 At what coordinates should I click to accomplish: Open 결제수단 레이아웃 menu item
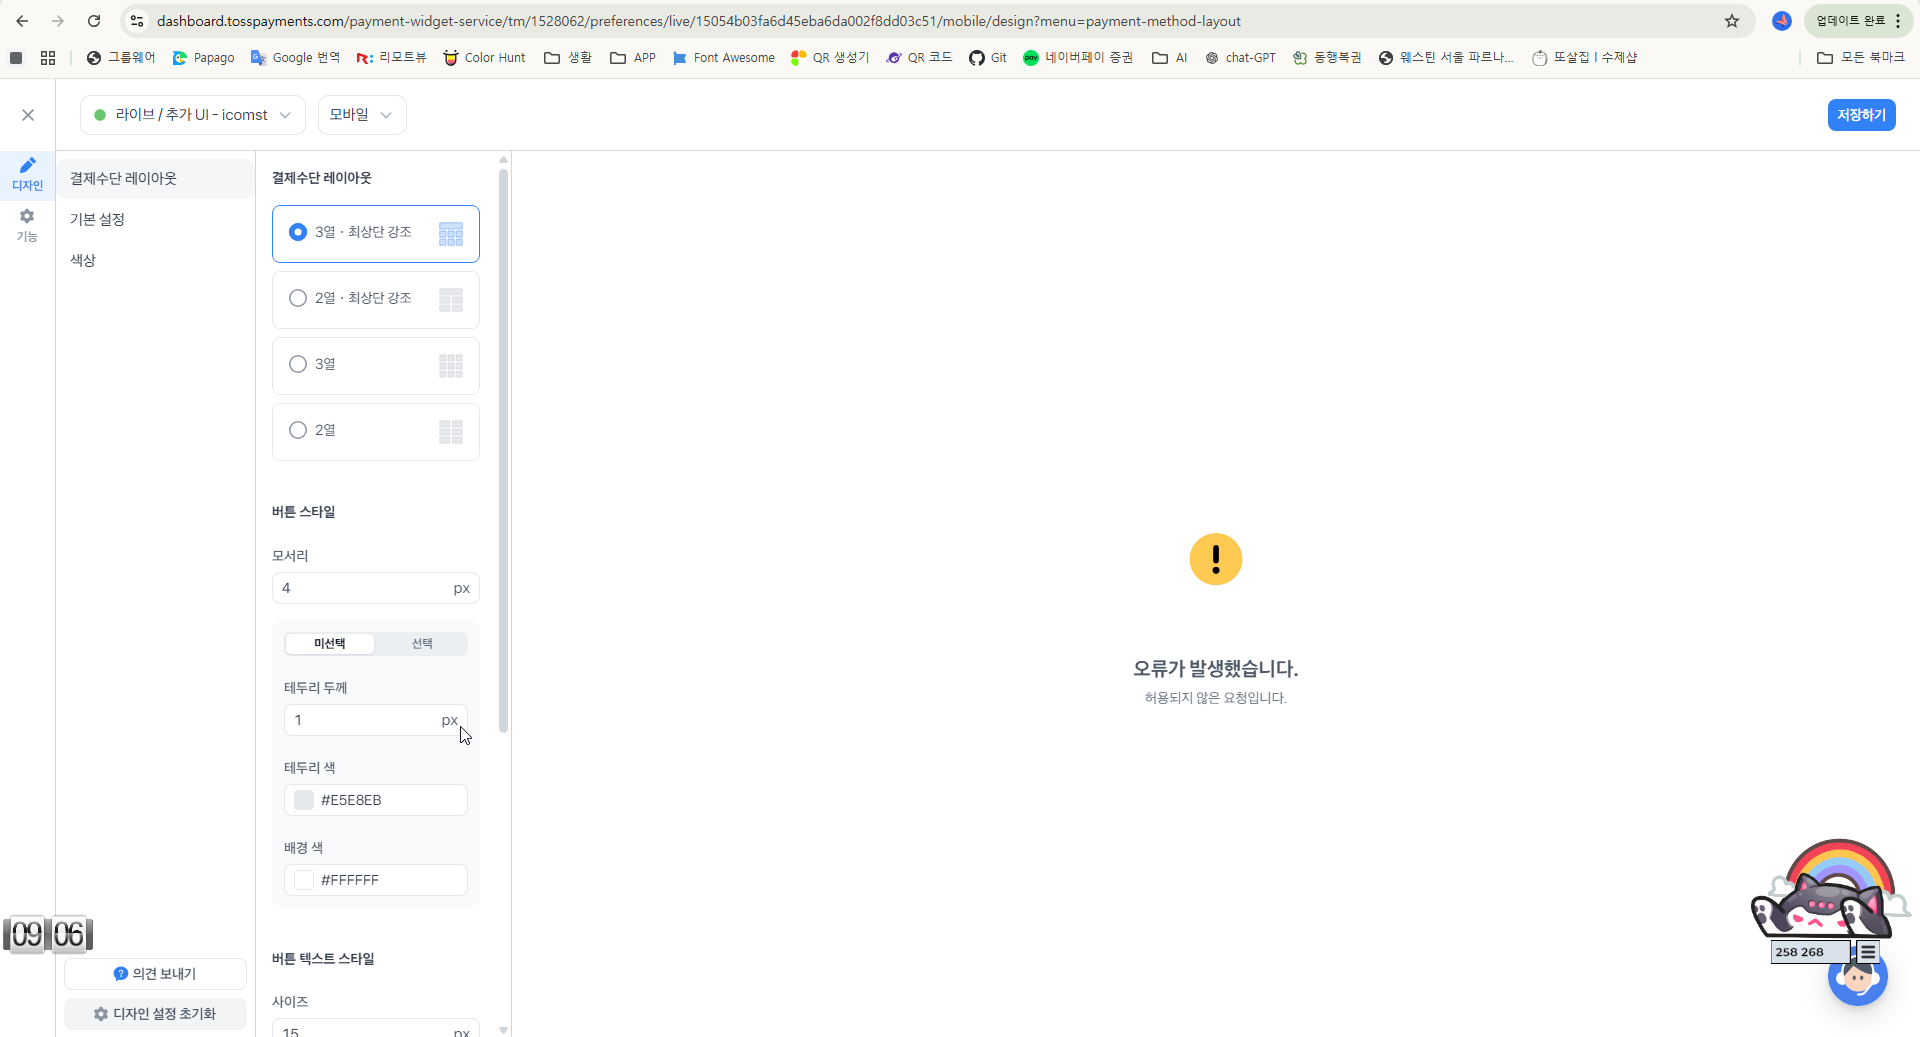(155, 179)
